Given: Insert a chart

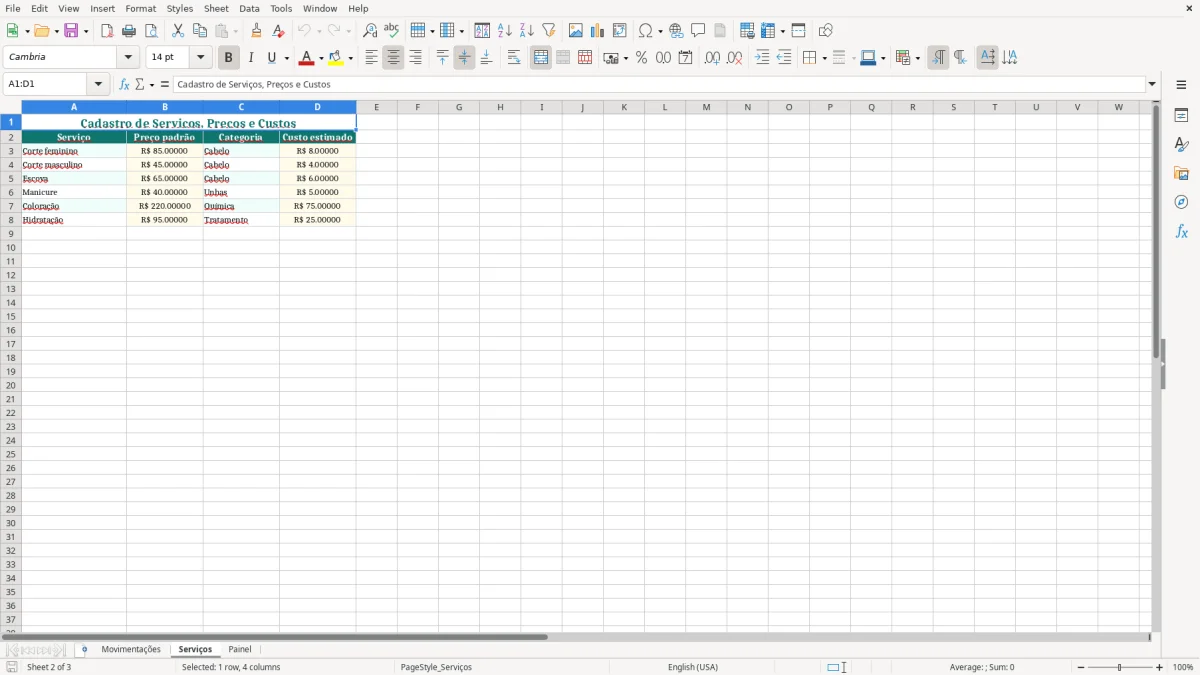Looking at the screenshot, I should 598,31.
